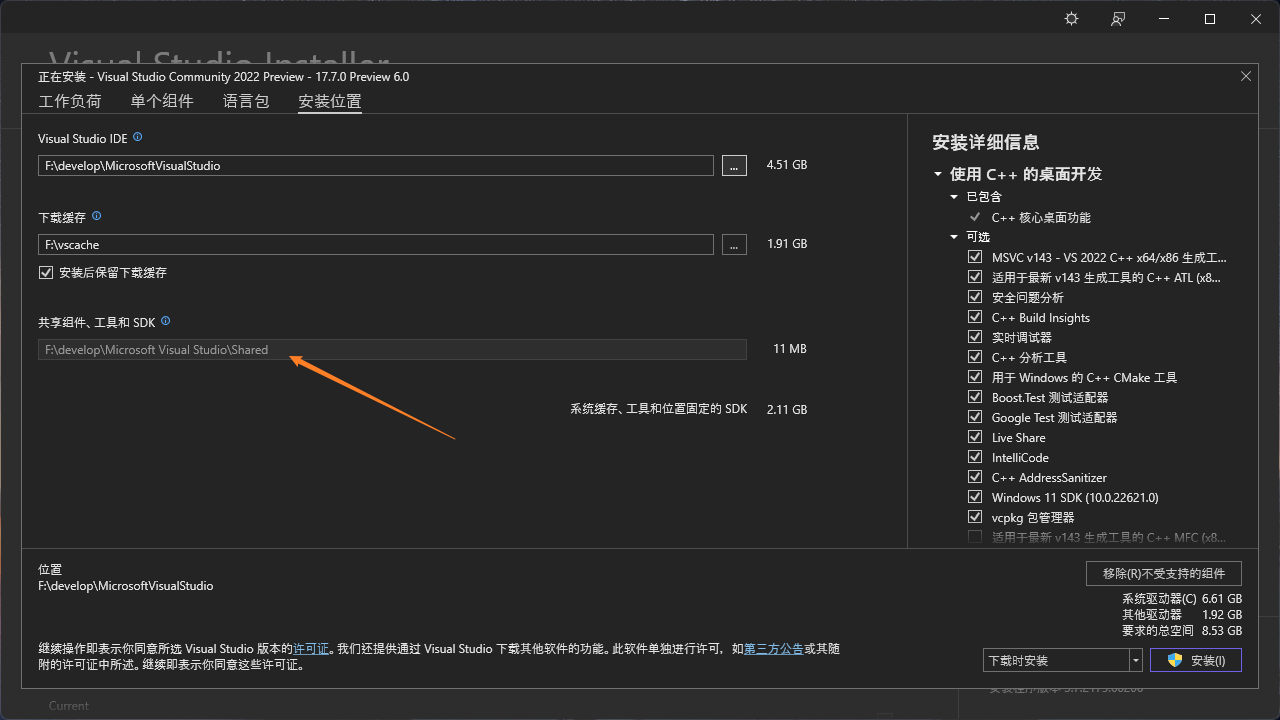This screenshot has width=1280, height=720.
Task: Switch to 单个组件 tab
Action: [162, 101]
